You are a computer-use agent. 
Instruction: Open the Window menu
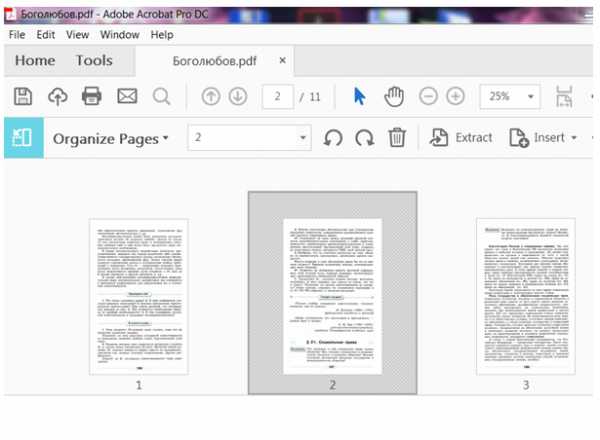(x=120, y=35)
